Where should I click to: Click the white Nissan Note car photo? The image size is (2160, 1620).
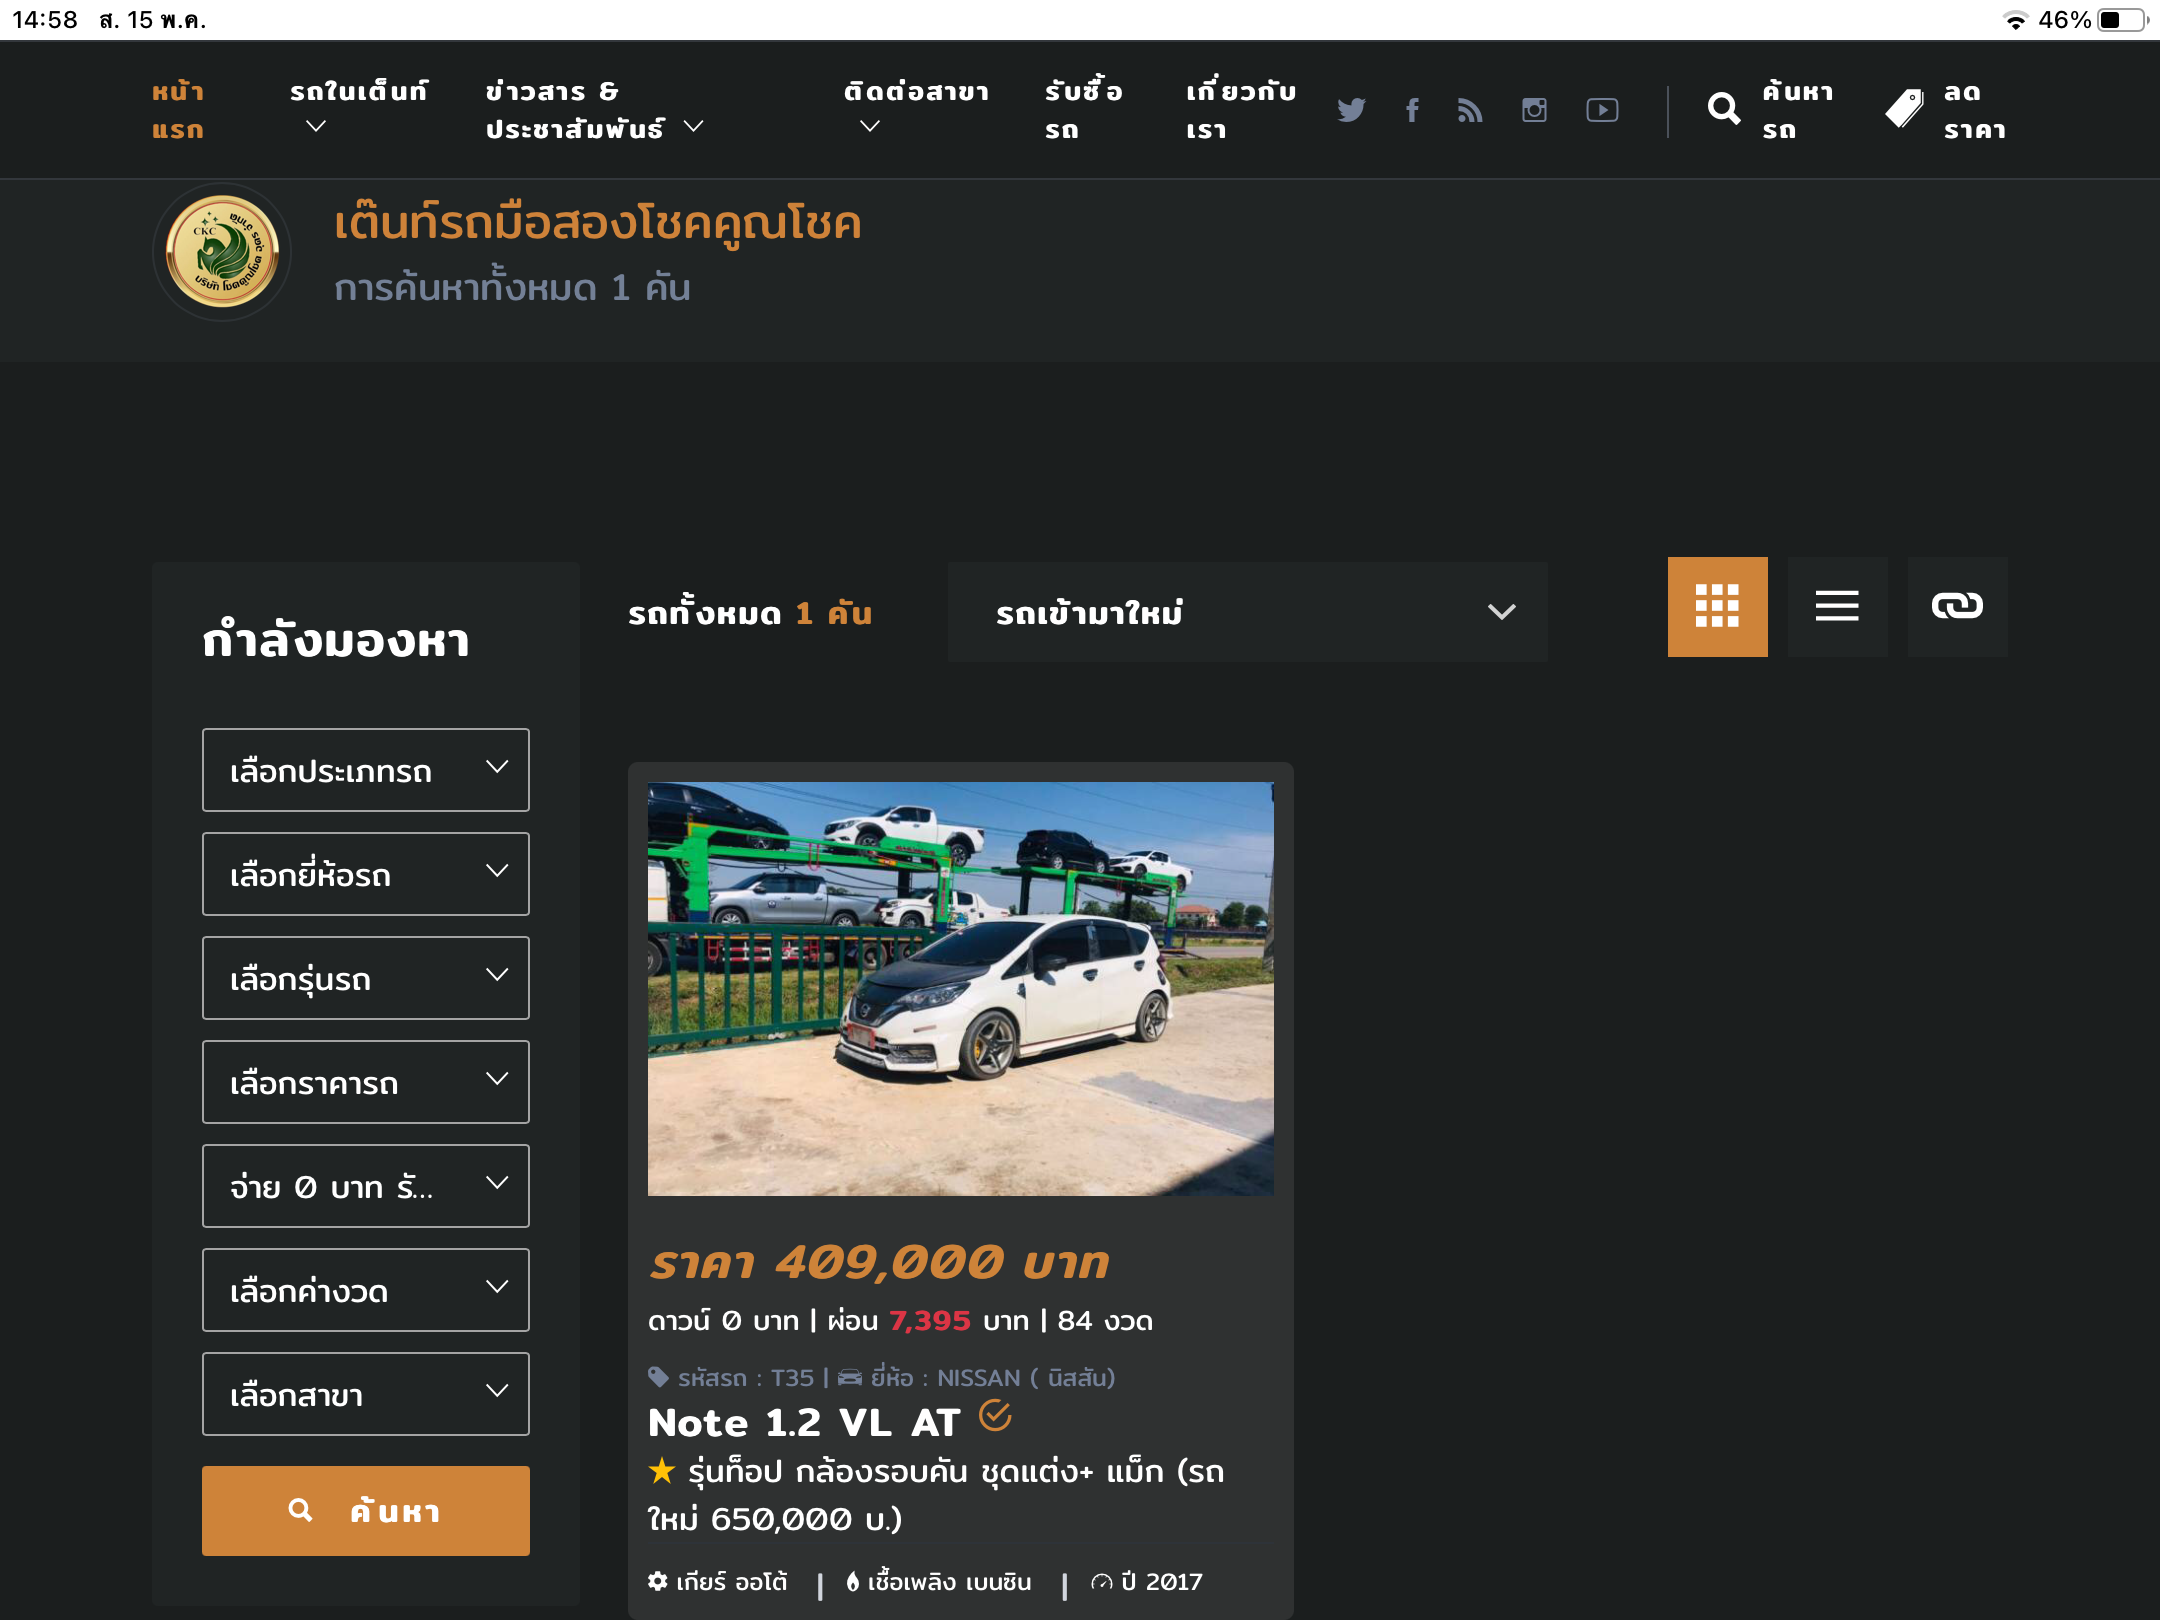[960, 988]
